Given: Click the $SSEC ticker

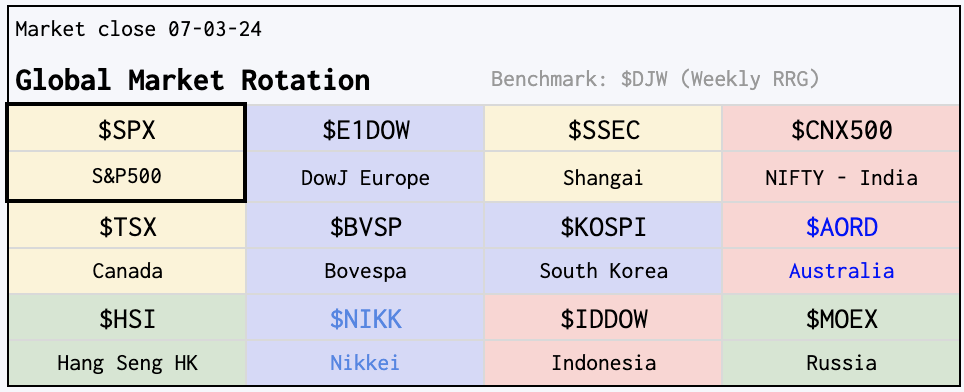Looking at the screenshot, I should click(x=603, y=130).
